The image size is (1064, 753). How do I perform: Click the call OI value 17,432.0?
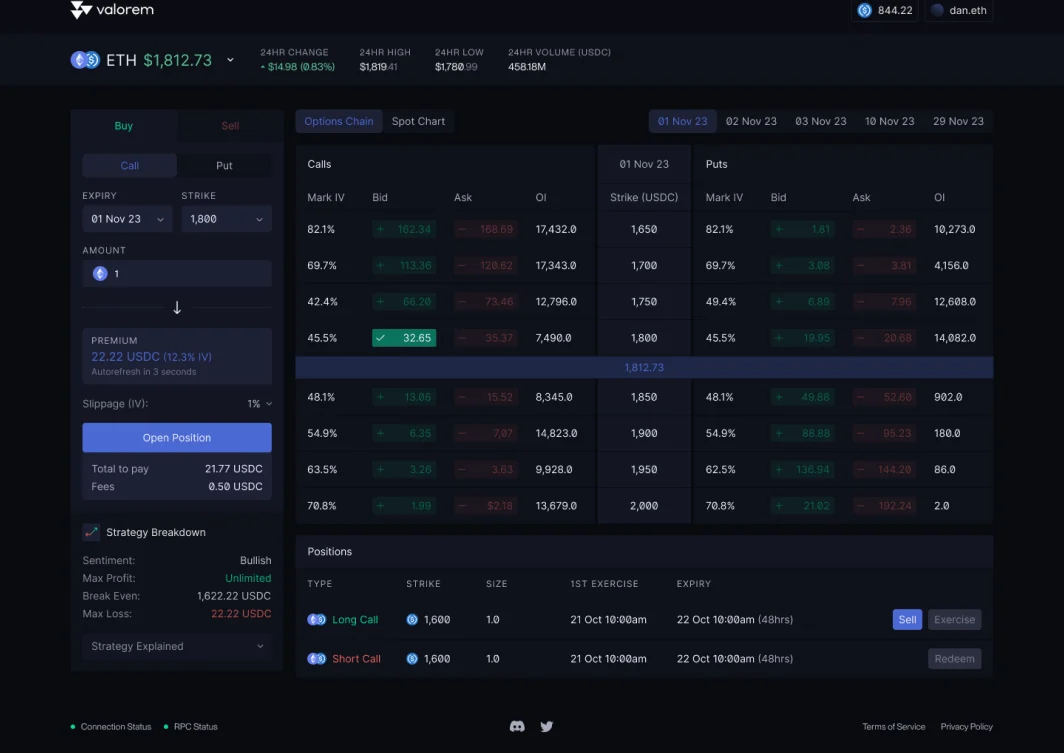click(x=556, y=229)
